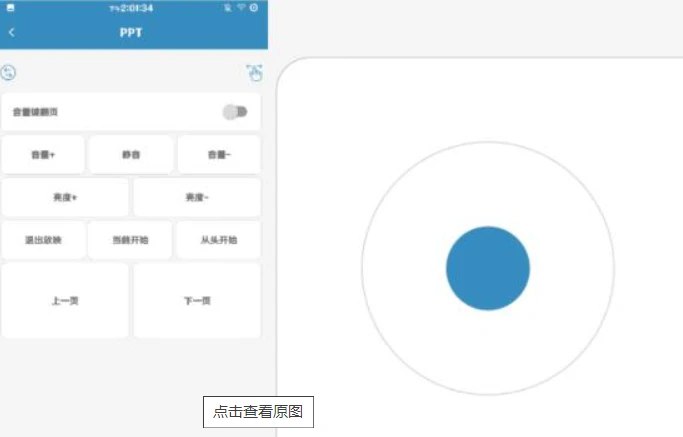Tap the 亮度- brightness button
The height and width of the screenshot is (437, 683).
(197, 197)
